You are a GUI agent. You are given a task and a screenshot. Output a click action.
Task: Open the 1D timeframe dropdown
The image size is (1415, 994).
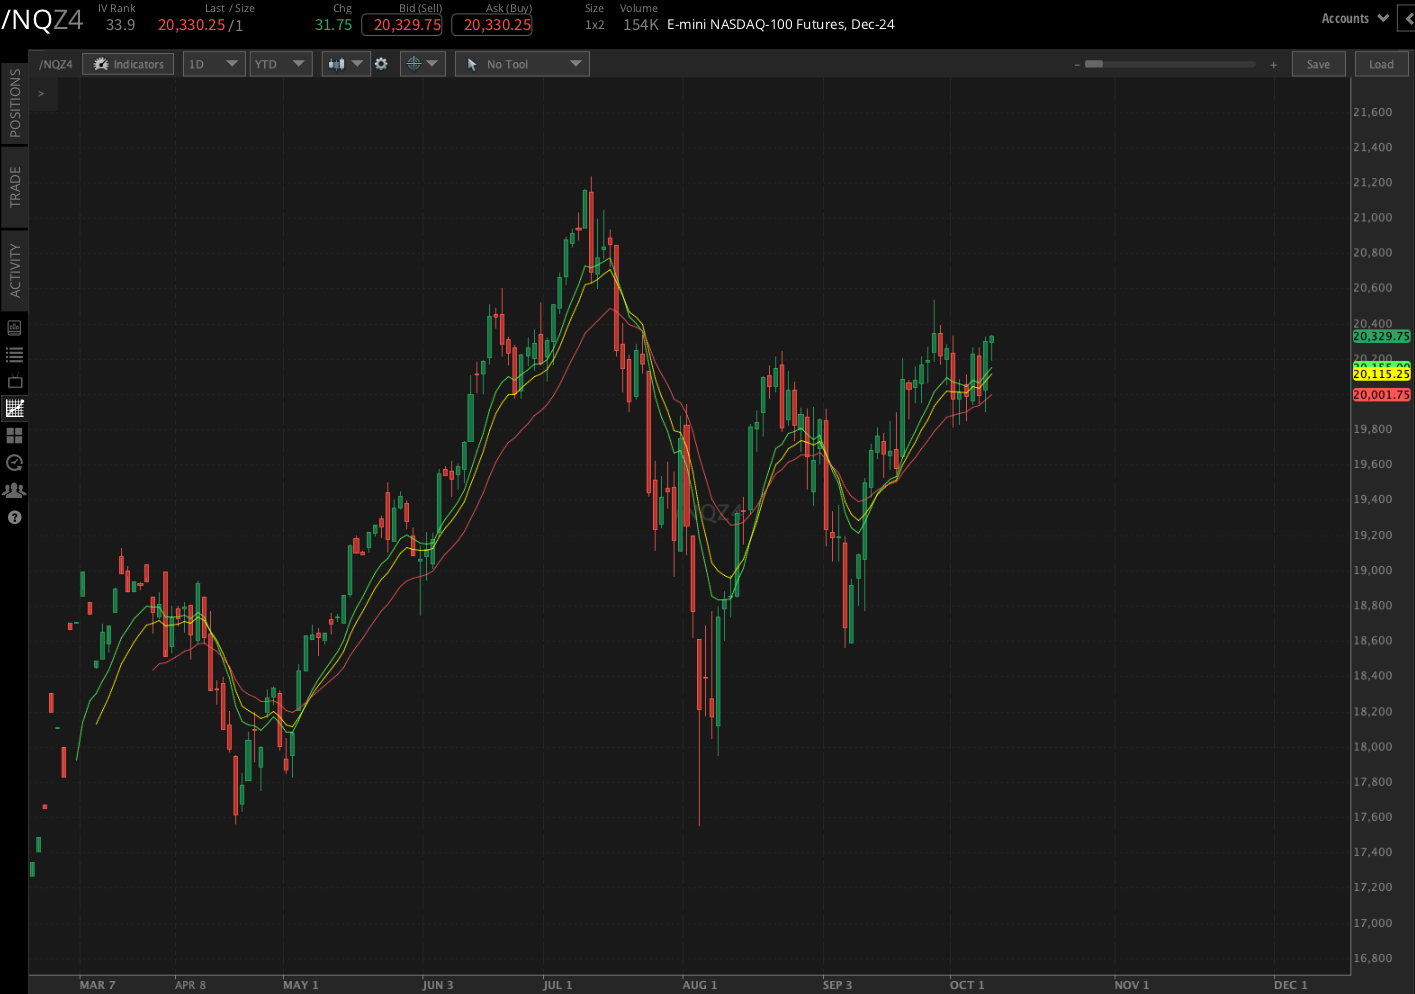coord(213,63)
